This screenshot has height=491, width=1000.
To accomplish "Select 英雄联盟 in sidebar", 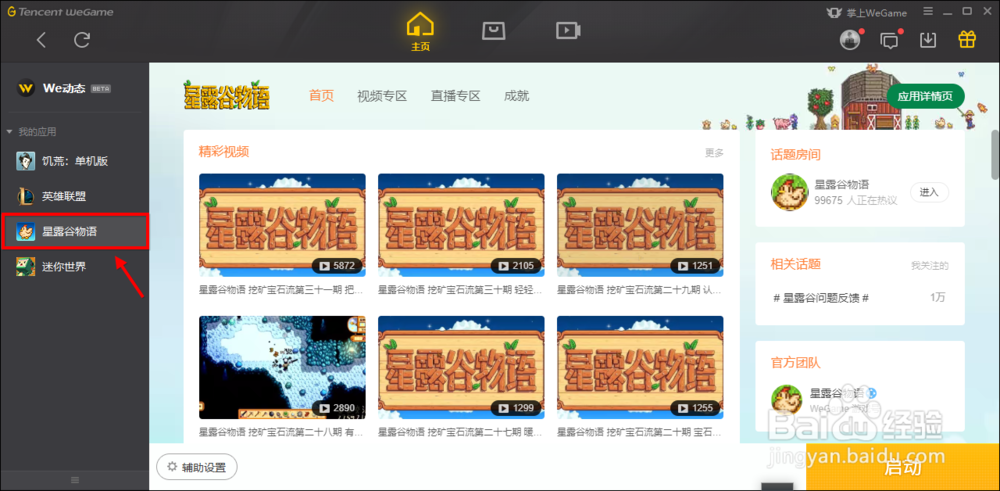I will click(x=75, y=196).
